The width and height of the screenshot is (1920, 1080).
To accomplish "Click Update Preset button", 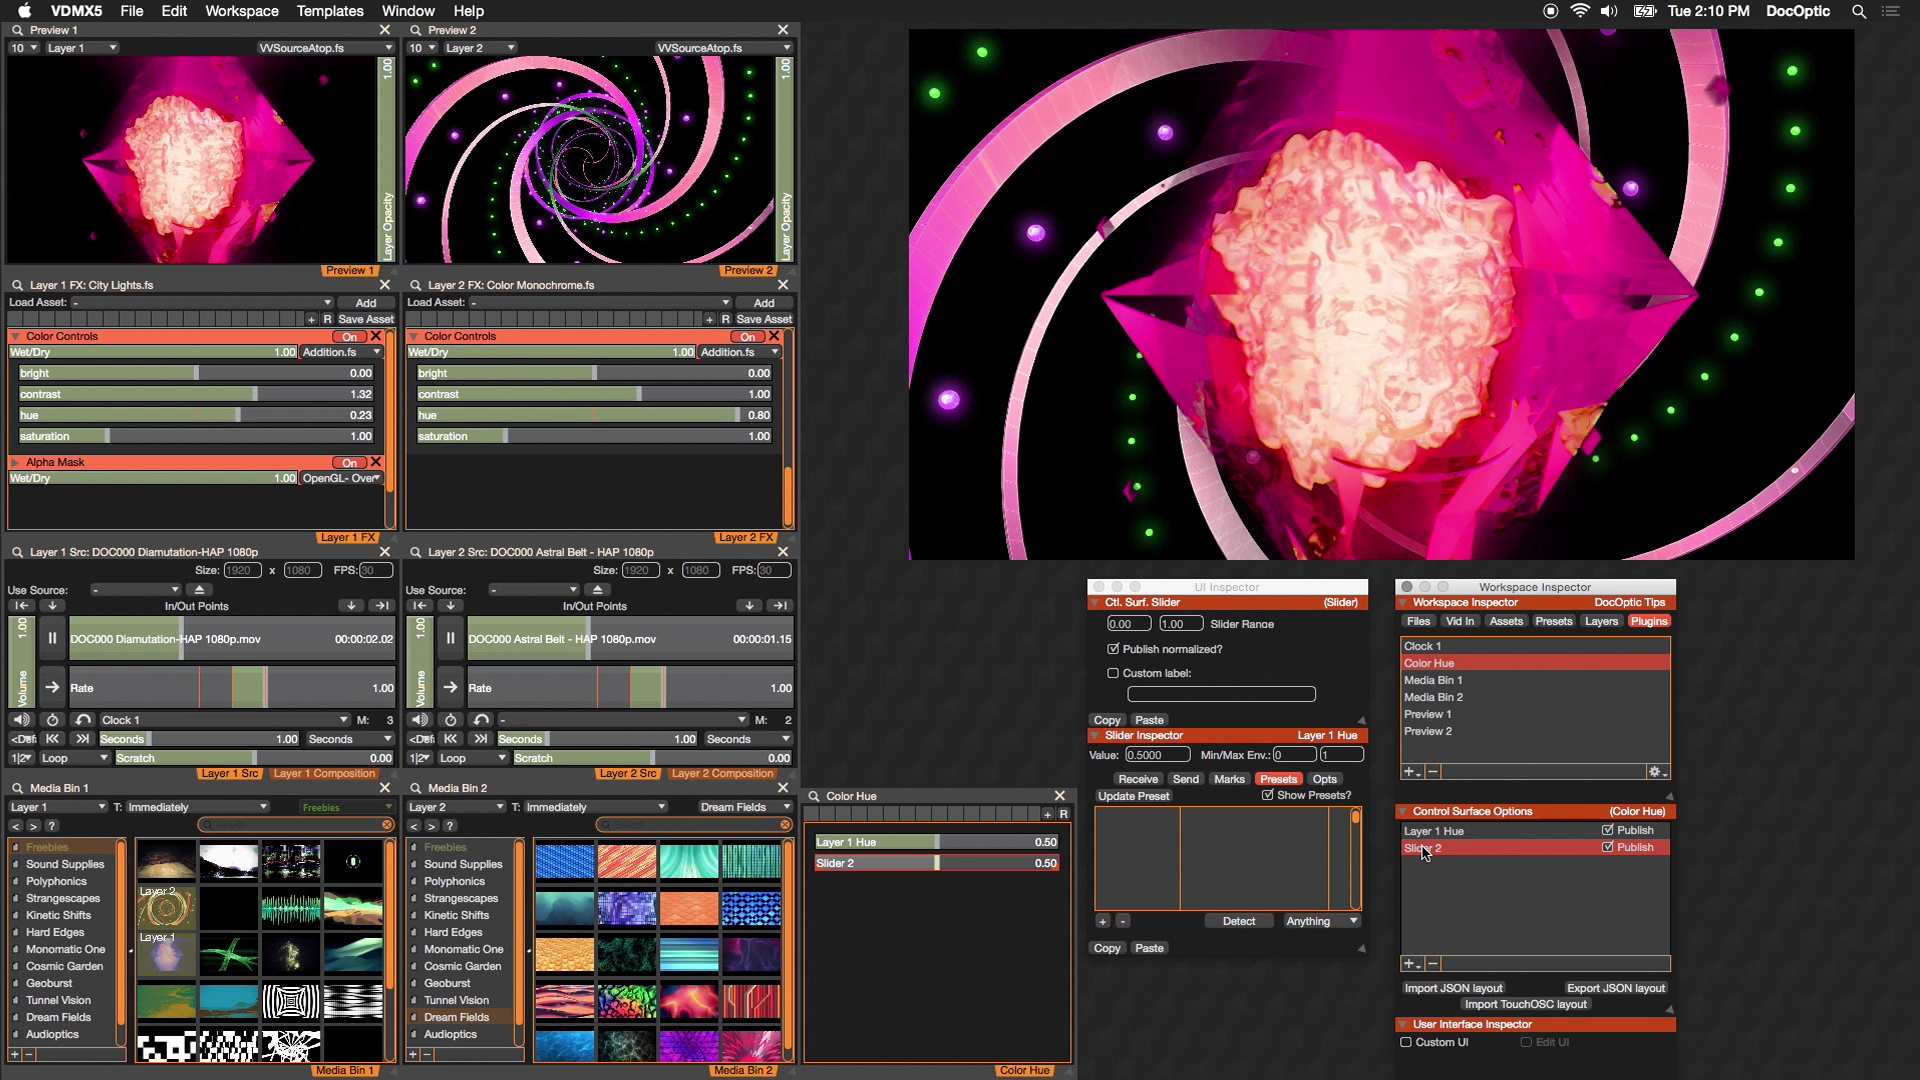I will pos(1133,796).
